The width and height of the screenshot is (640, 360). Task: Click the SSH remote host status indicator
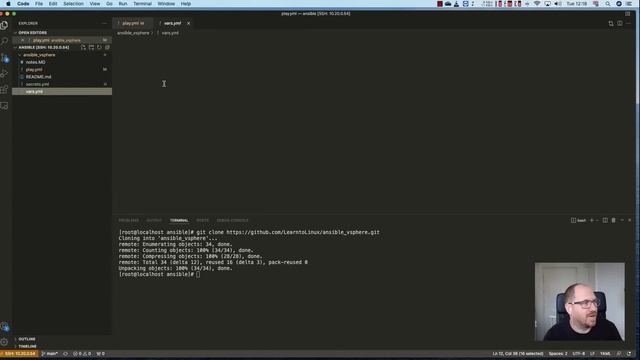coord(19,354)
